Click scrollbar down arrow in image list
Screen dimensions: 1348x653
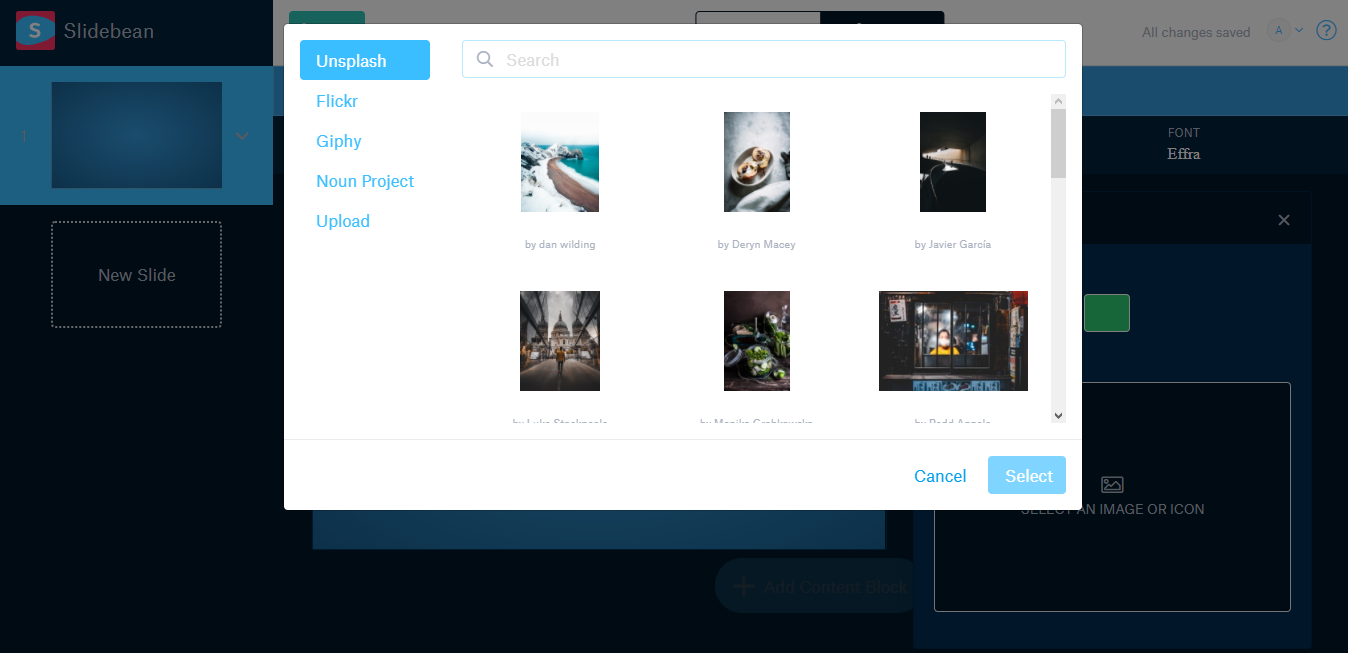pyautogui.click(x=1059, y=415)
